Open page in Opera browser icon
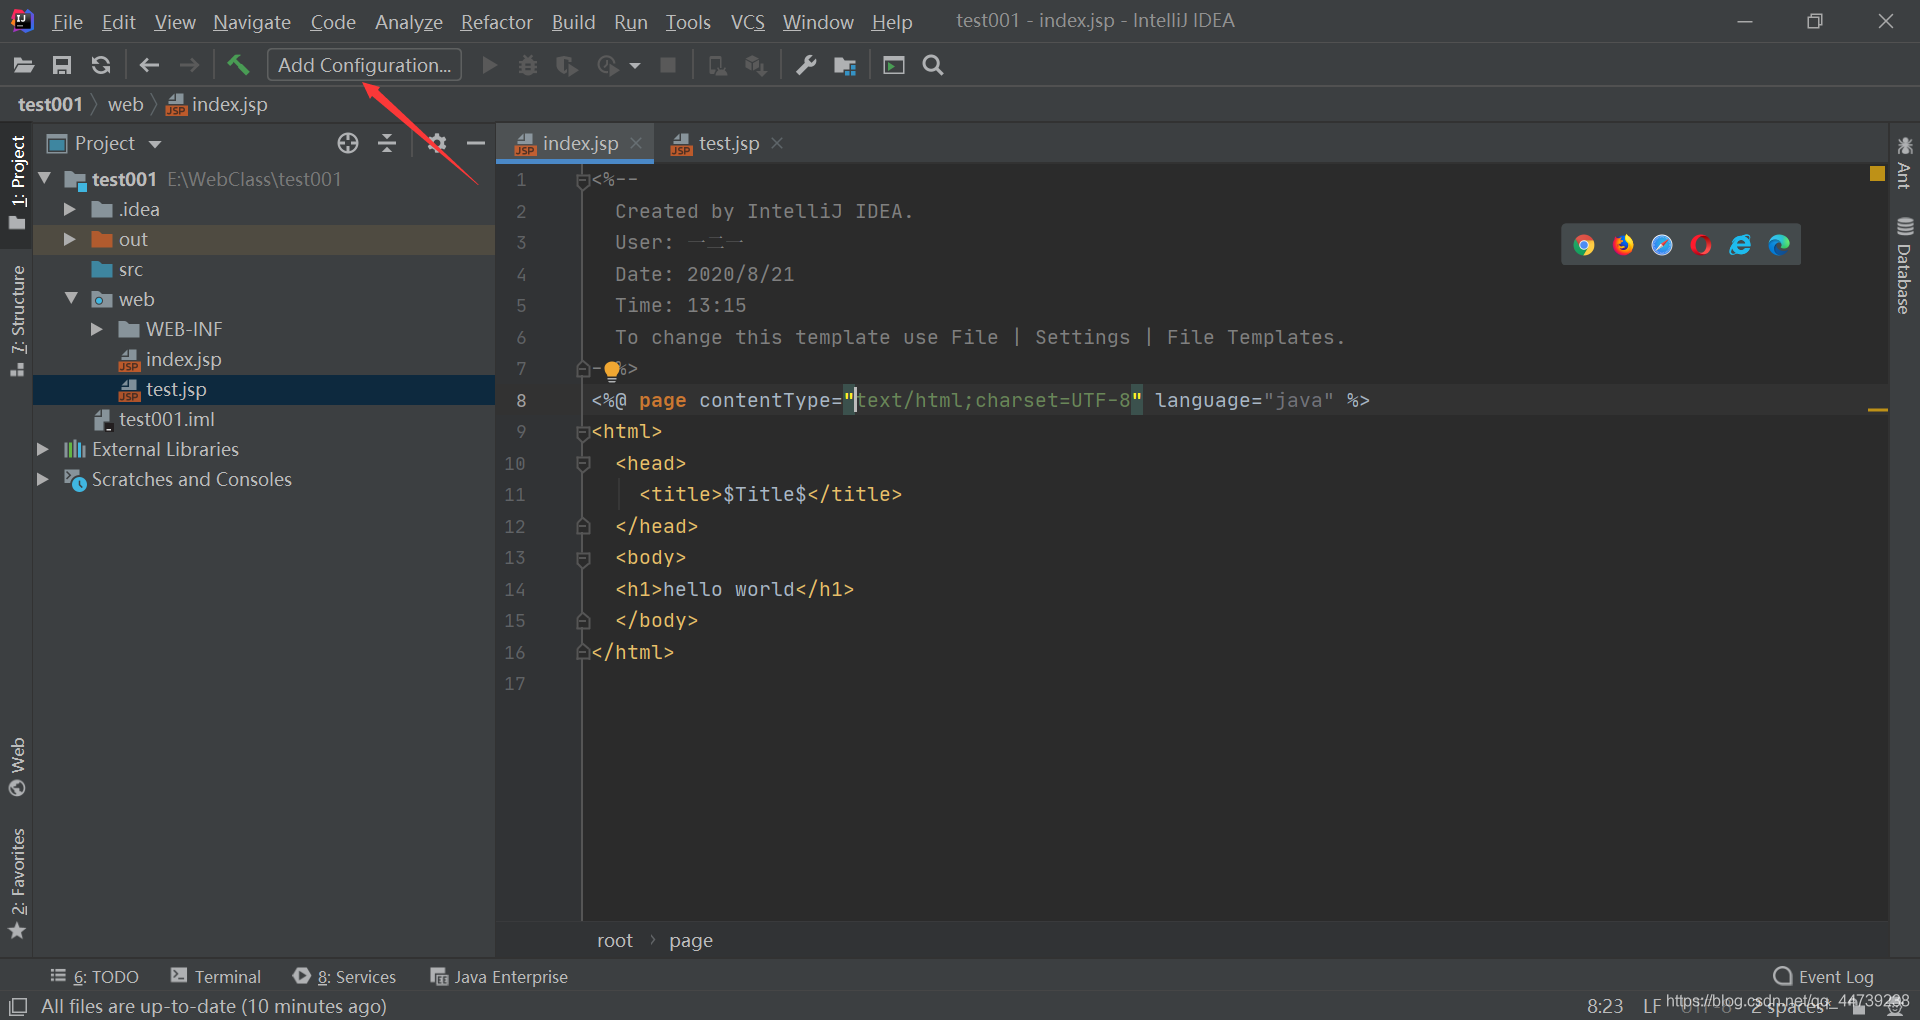The width and height of the screenshot is (1920, 1020). click(x=1701, y=245)
